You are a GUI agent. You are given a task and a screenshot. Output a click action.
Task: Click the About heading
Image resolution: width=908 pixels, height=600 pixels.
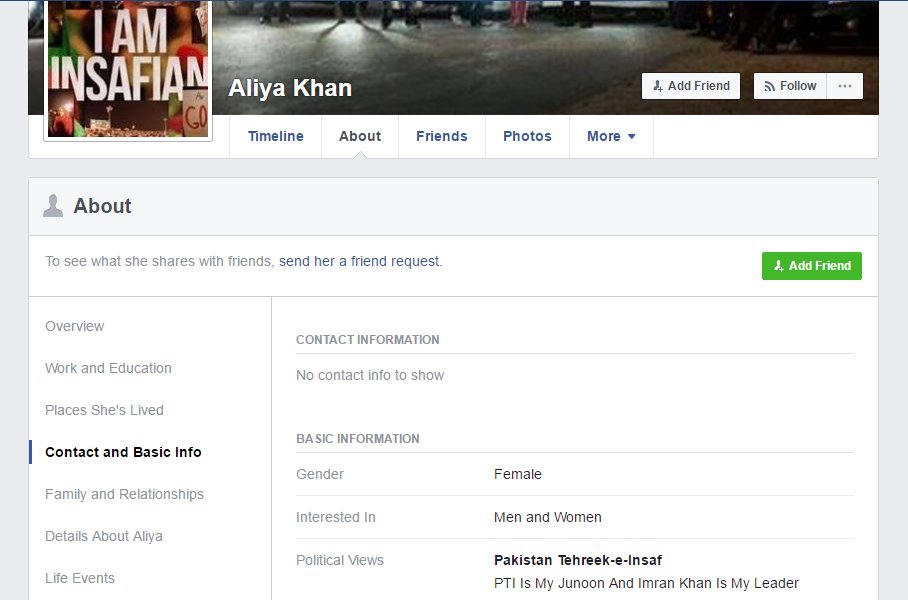102,206
